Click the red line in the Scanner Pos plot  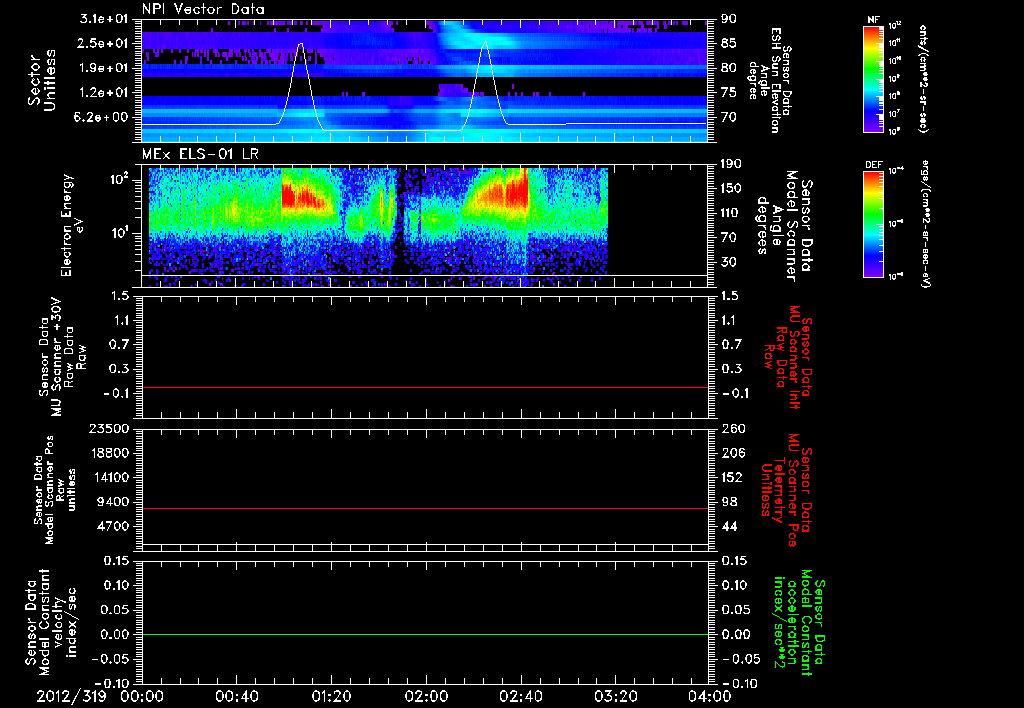tap(424, 508)
